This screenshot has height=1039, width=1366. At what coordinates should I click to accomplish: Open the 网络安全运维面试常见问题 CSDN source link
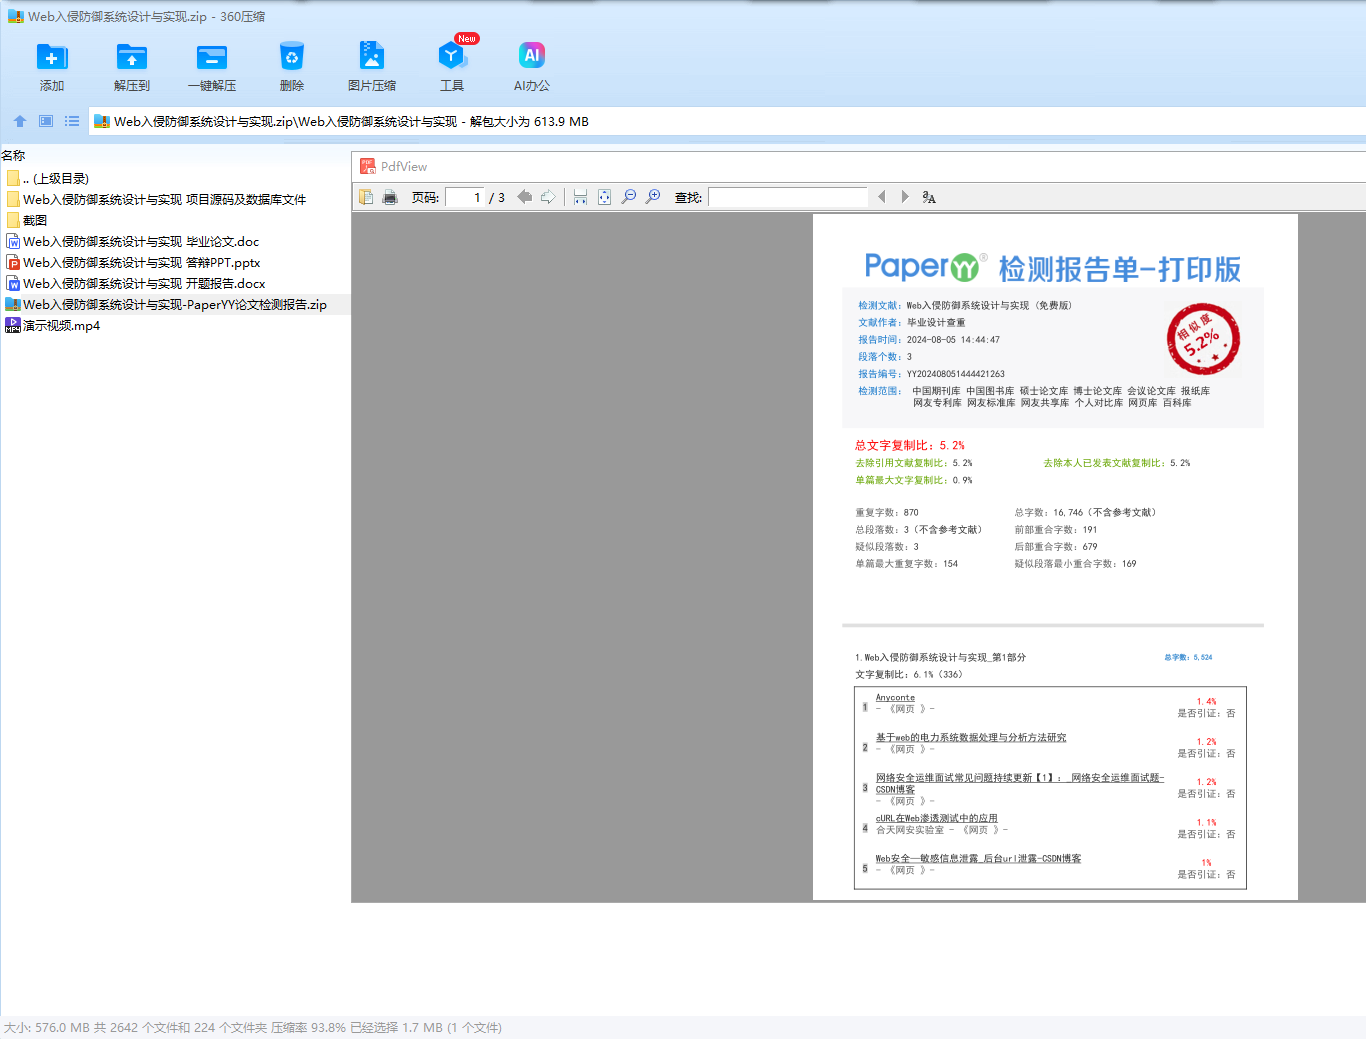coord(1020,783)
